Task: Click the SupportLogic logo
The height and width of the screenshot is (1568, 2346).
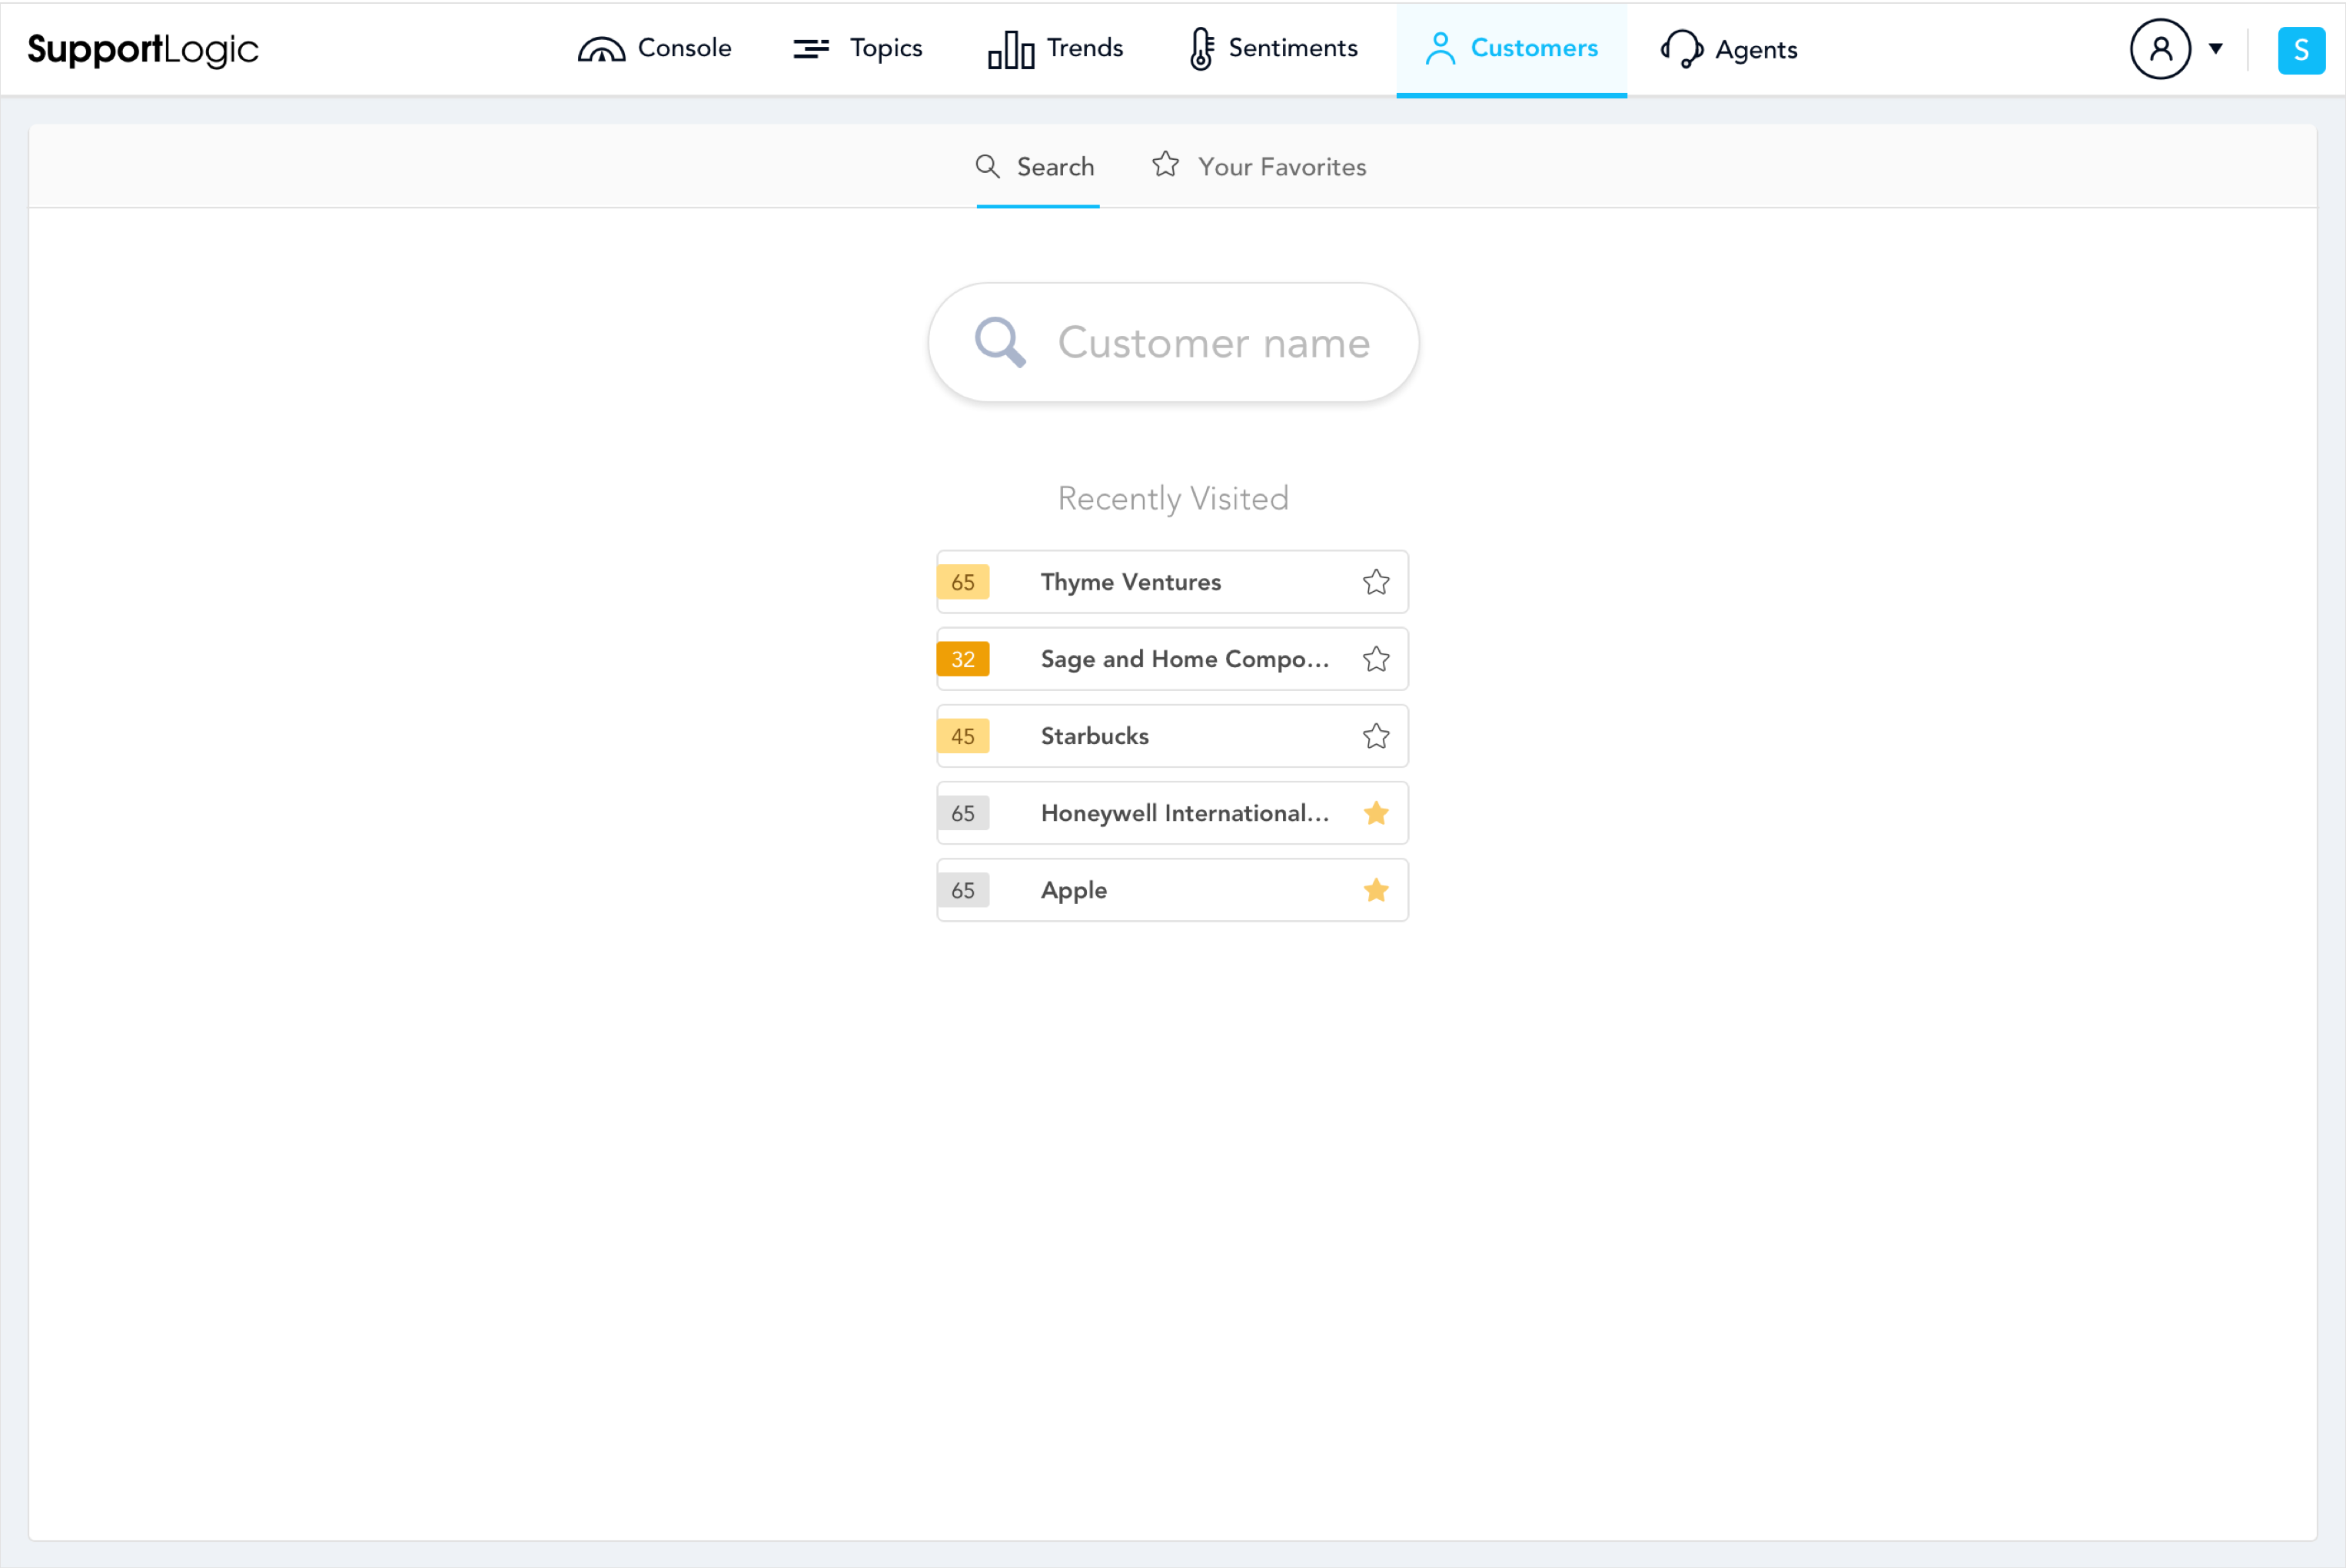Action: click(143, 49)
